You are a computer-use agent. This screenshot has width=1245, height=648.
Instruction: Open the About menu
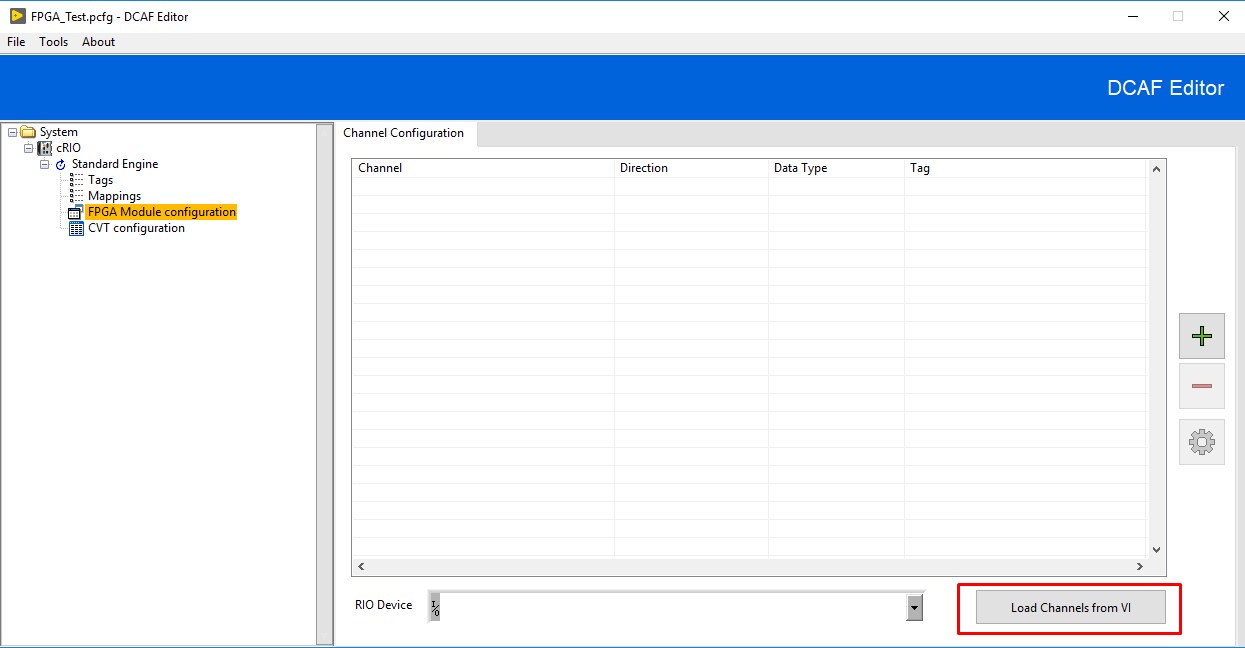(x=98, y=42)
